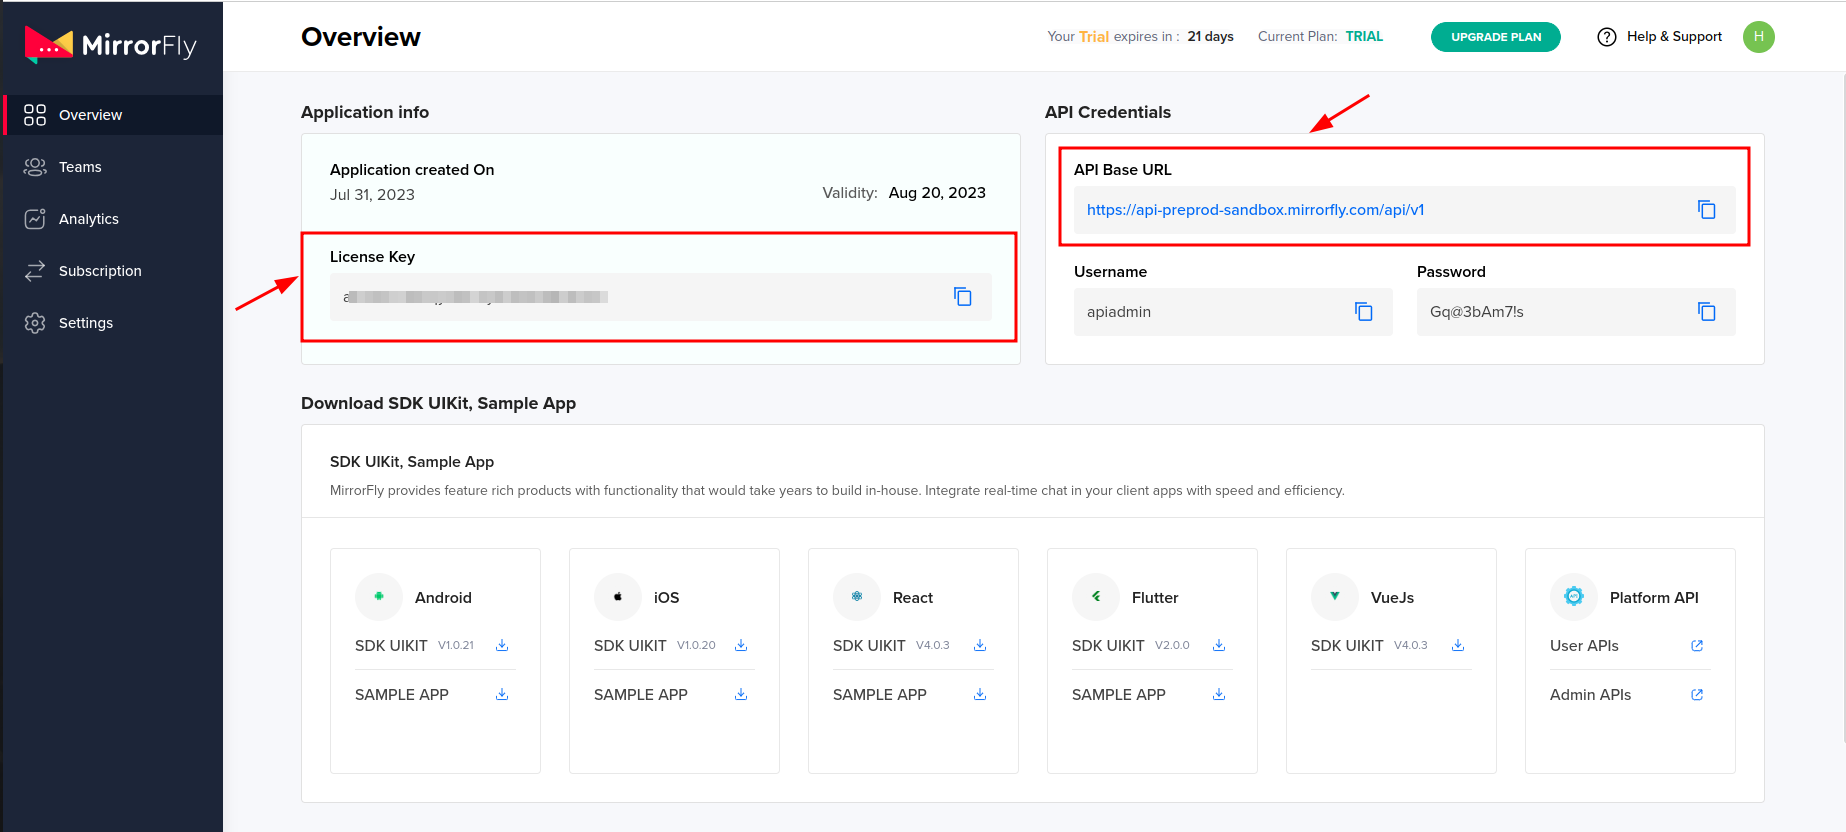Viewport: 1846px width, 832px height.
Task: Click the MirrorFly logo
Action: coord(111,45)
